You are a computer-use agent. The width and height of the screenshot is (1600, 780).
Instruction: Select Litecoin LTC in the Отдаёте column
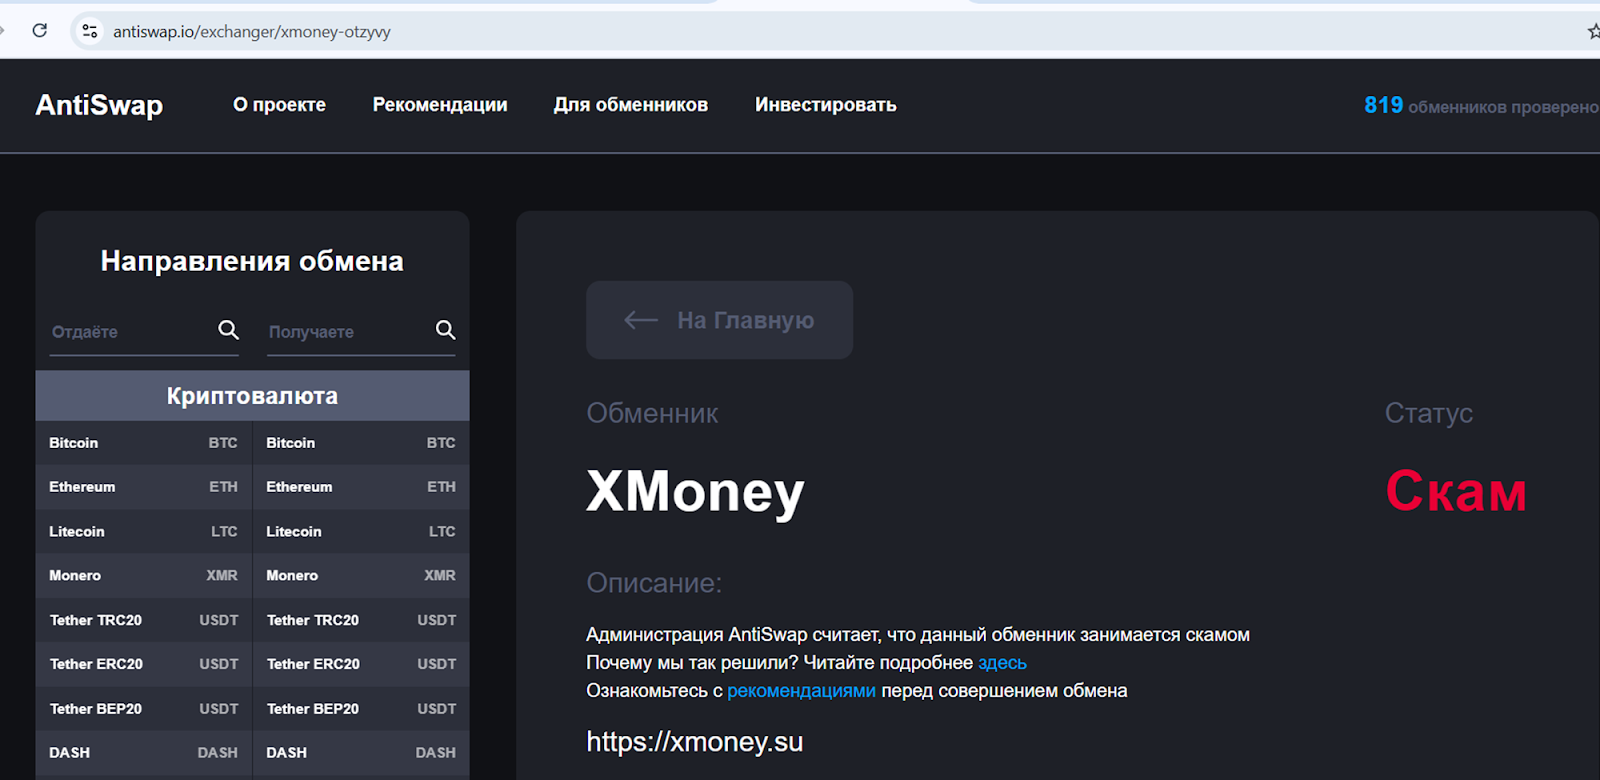tap(144, 532)
